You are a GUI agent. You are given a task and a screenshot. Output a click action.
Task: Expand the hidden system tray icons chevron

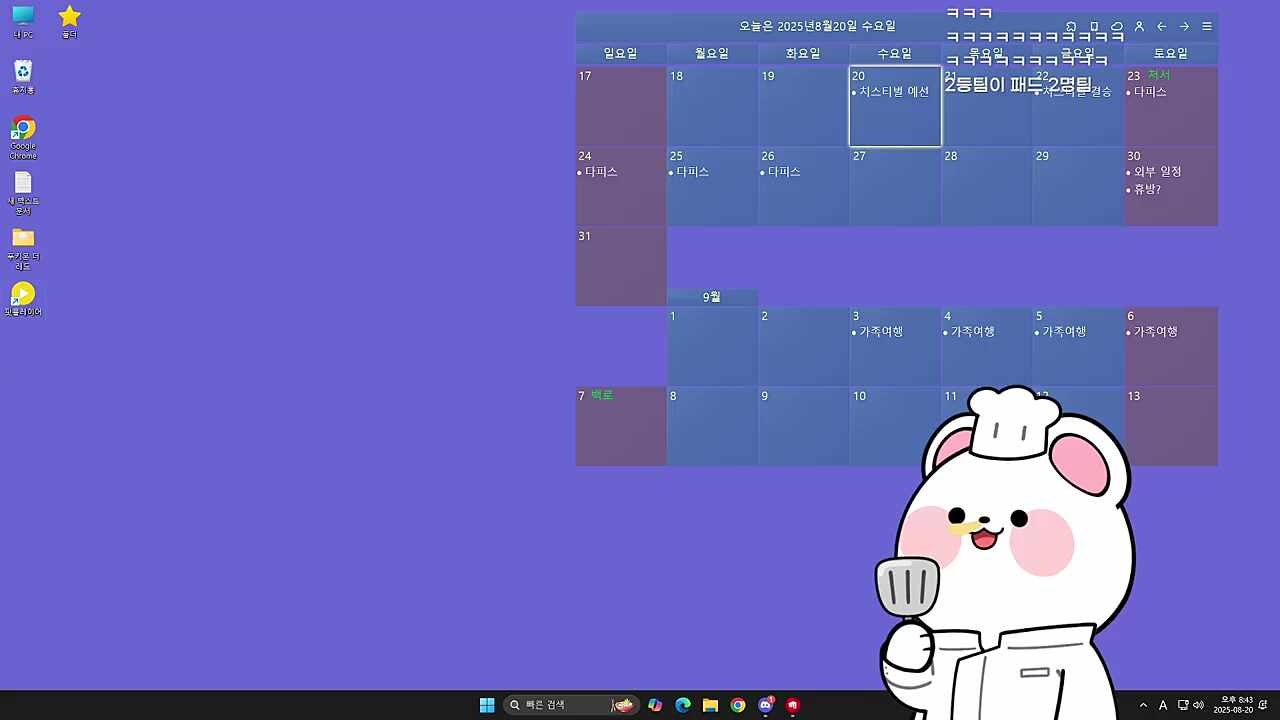tap(1143, 705)
